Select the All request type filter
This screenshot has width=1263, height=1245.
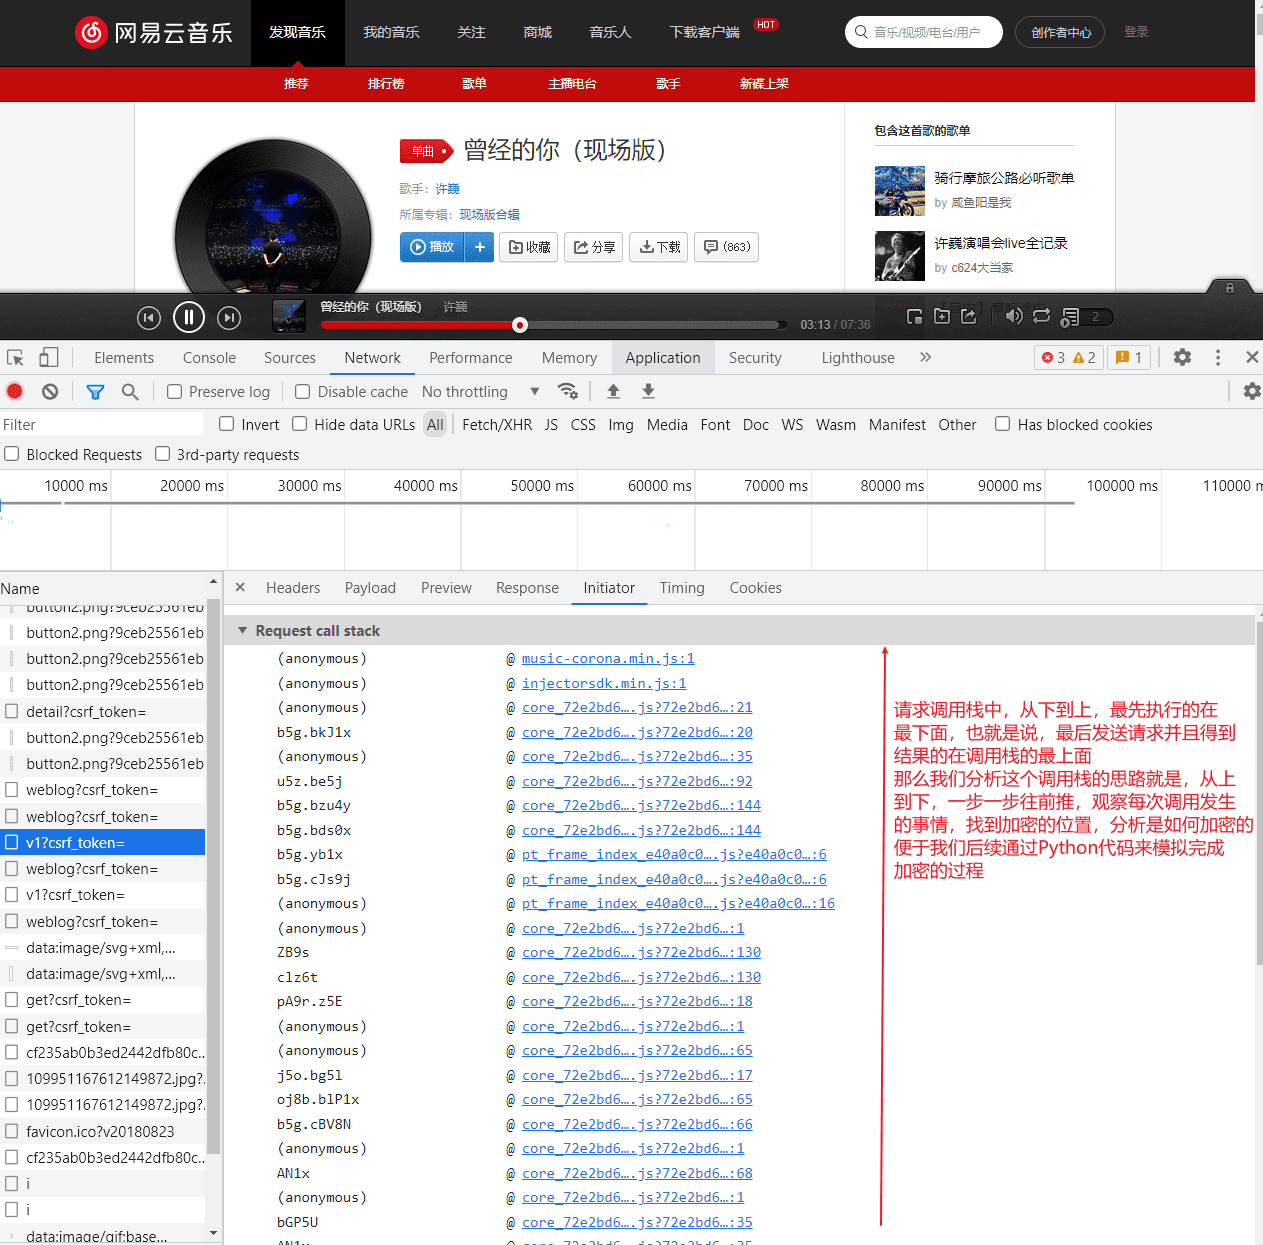(x=435, y=425)
